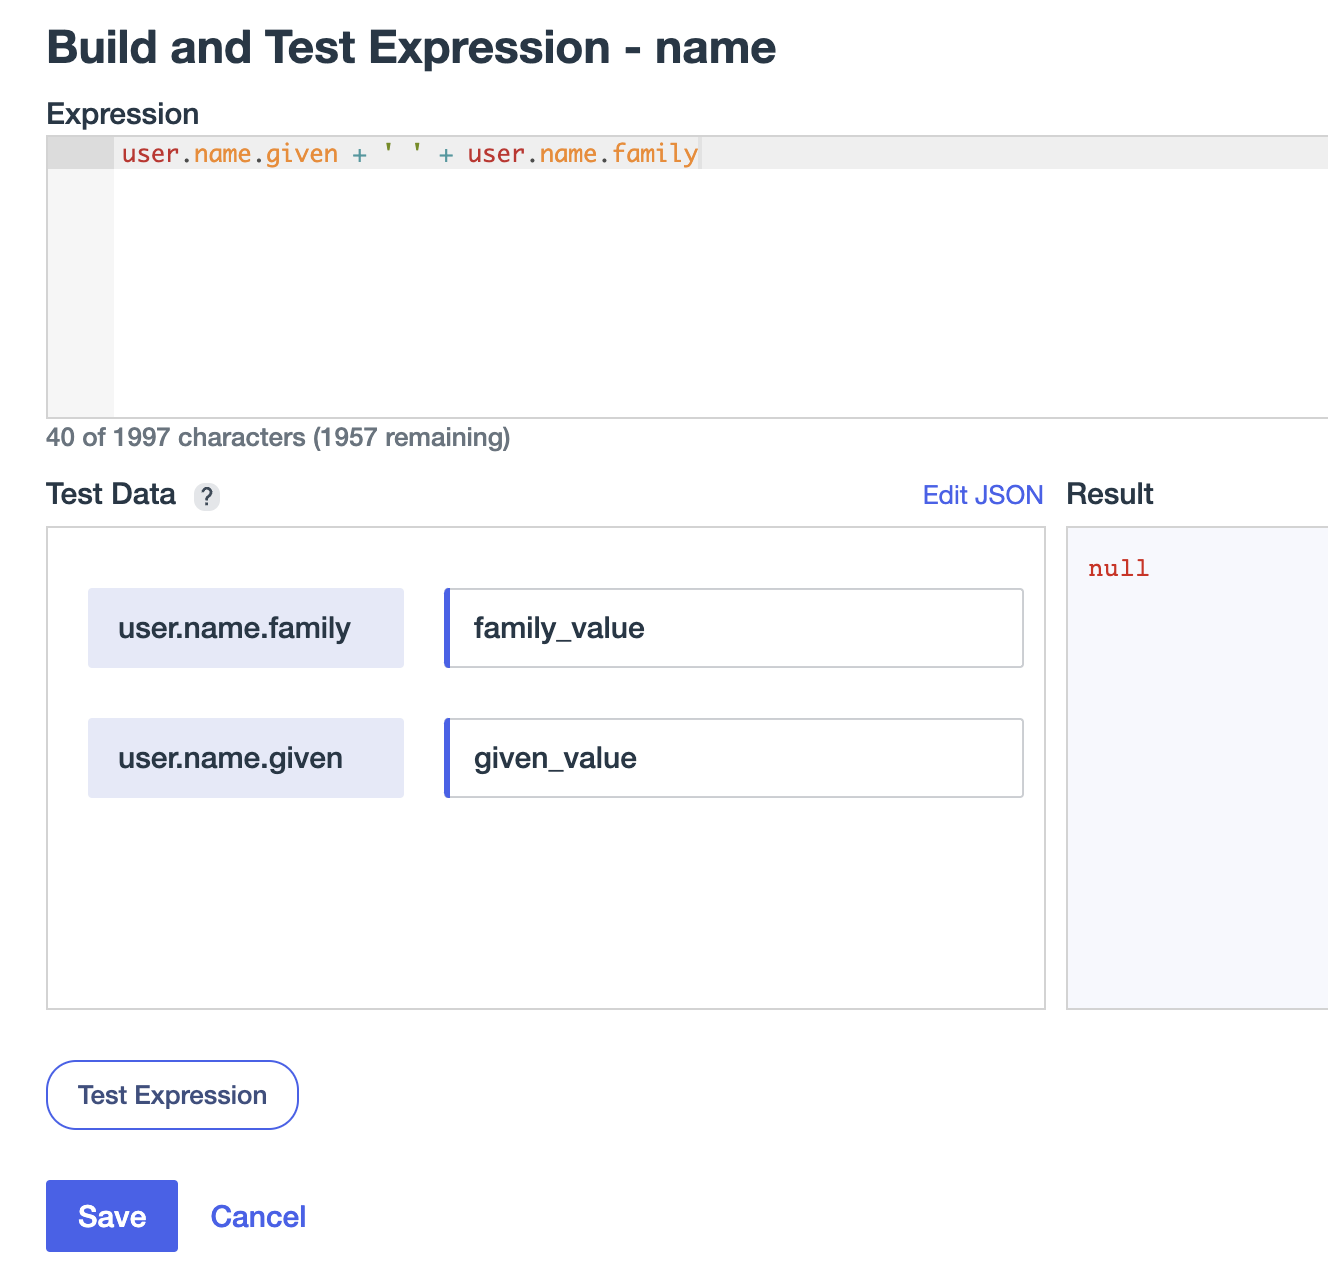Click the question mark icon next to Test Data
This screenshot has width=1328, height=1280.
206,496
